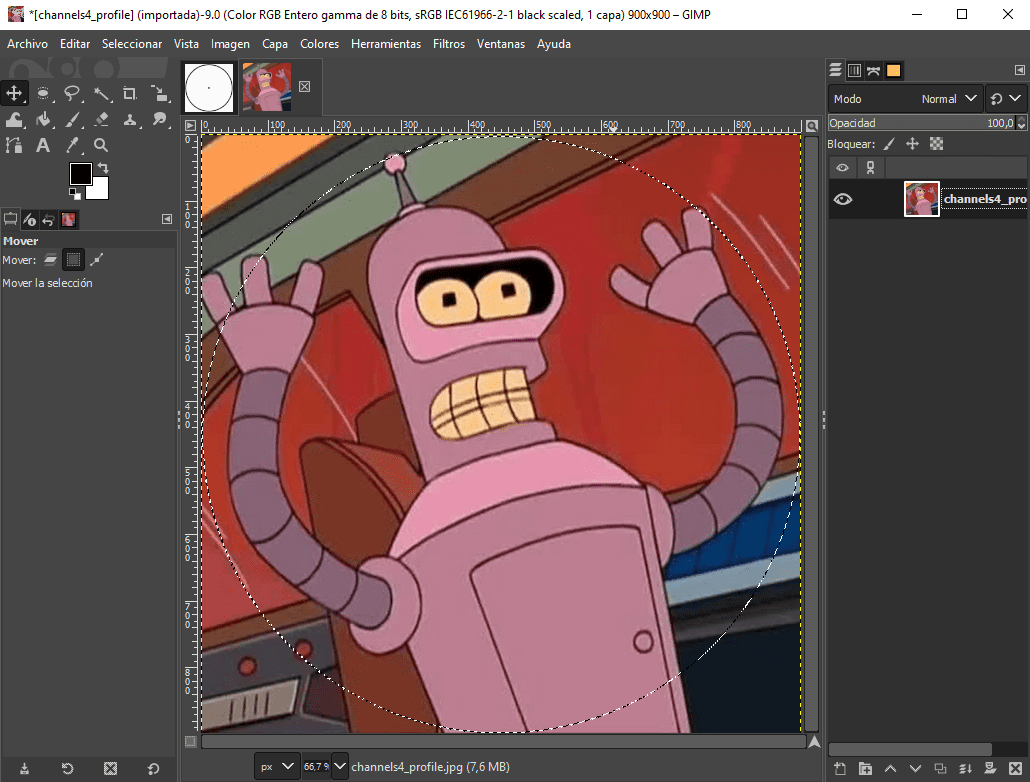Open the Herramientas menu
The image size is (1030, 782).
(x=386, y=44)
